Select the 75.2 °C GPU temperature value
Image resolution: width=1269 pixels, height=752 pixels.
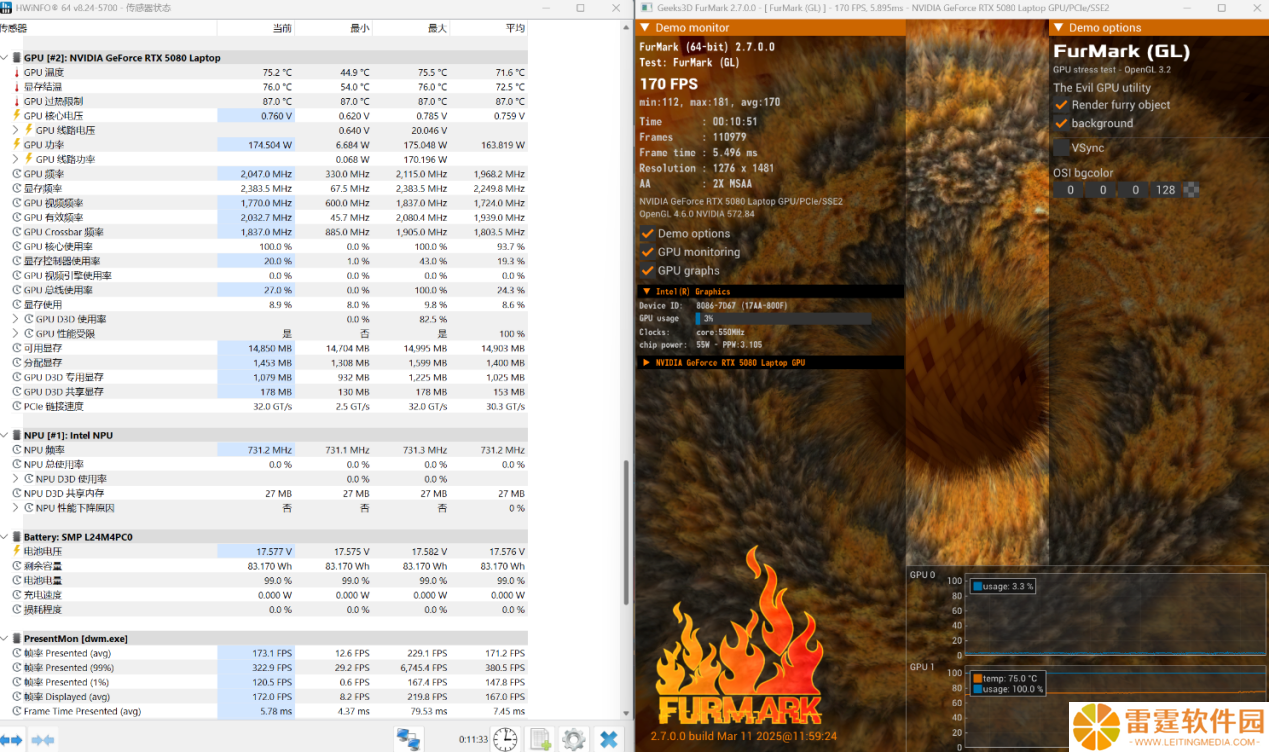pyautogui.click(x=277, y=73)
